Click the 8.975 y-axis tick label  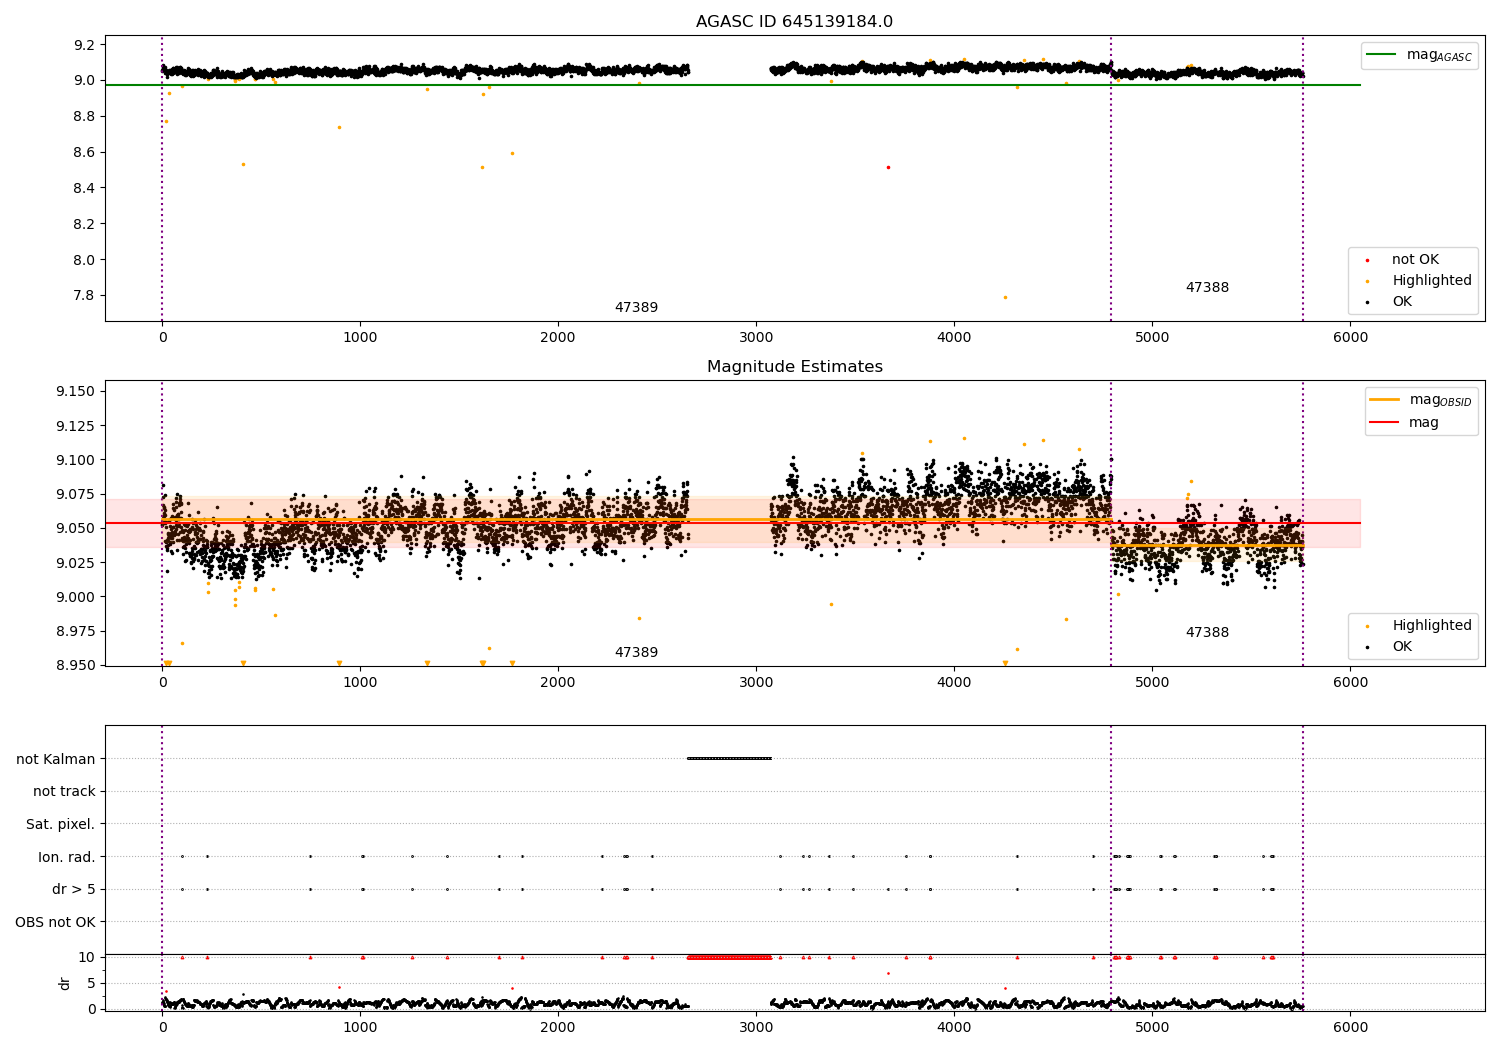point(76,632)
